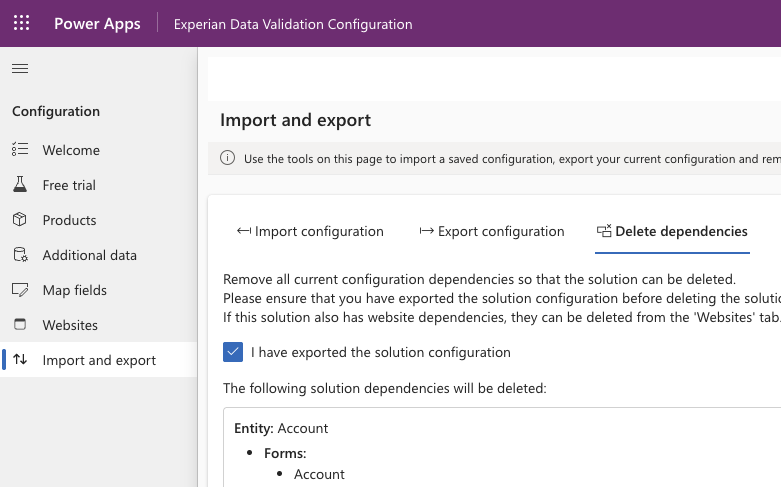Click the Websites window icon
The width and height of the screenshot is (781, 487).
(x=20, y=325)
